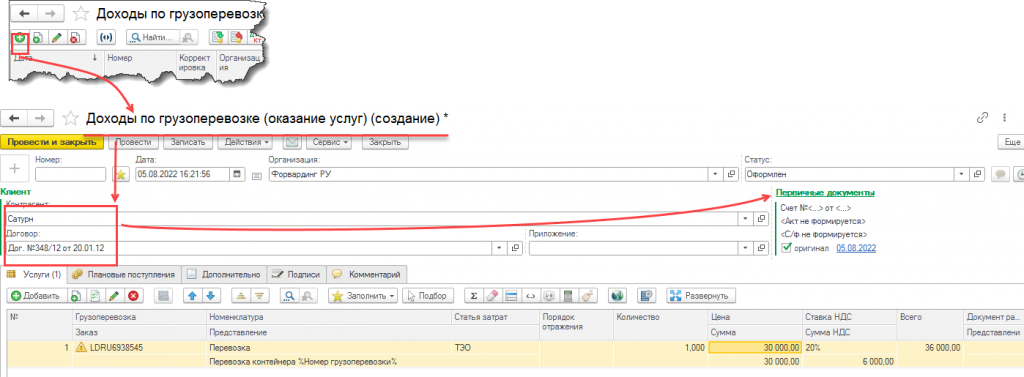Mark for deletion icon in list window
Image resolution: width=1024 pixels, height=377 pixels.
(75, 38)
